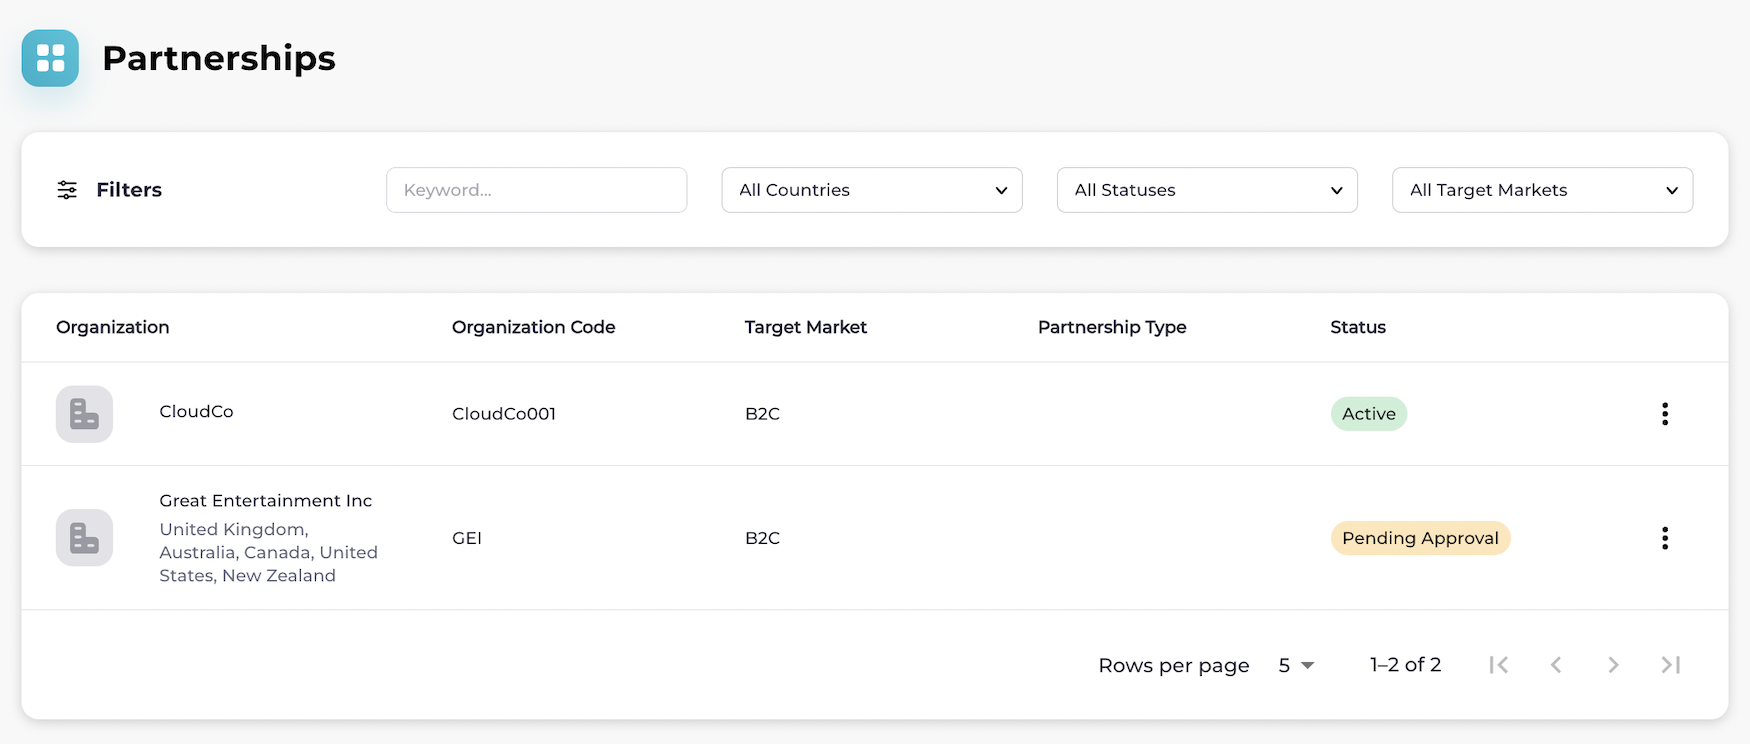
Task: Select the Great Entertainment Inc name
Action: [266, 501]
